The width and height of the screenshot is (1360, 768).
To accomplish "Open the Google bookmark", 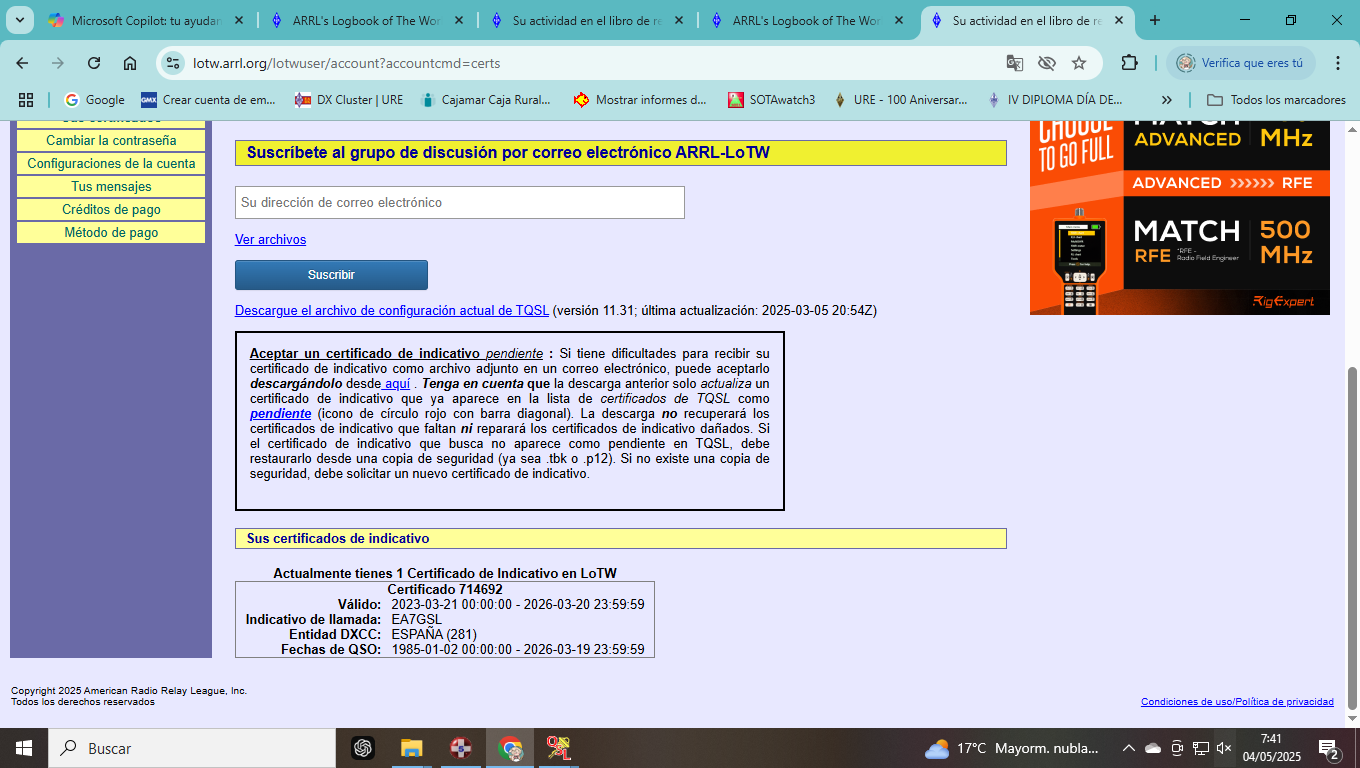I will [94, 99].
